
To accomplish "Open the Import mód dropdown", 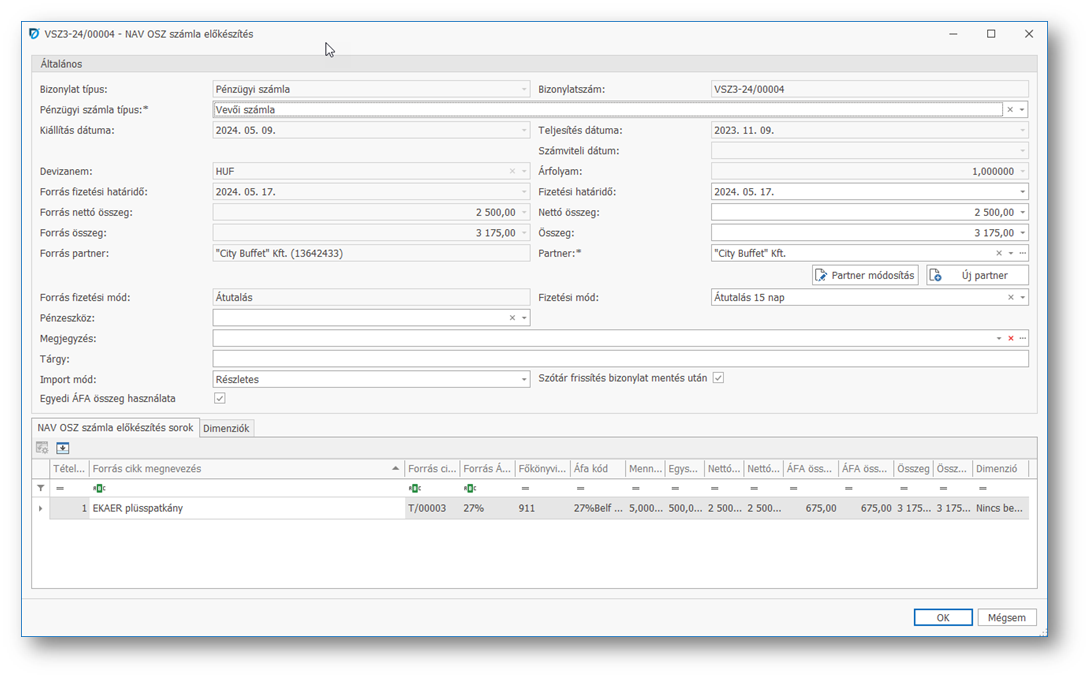I will 524,380.
